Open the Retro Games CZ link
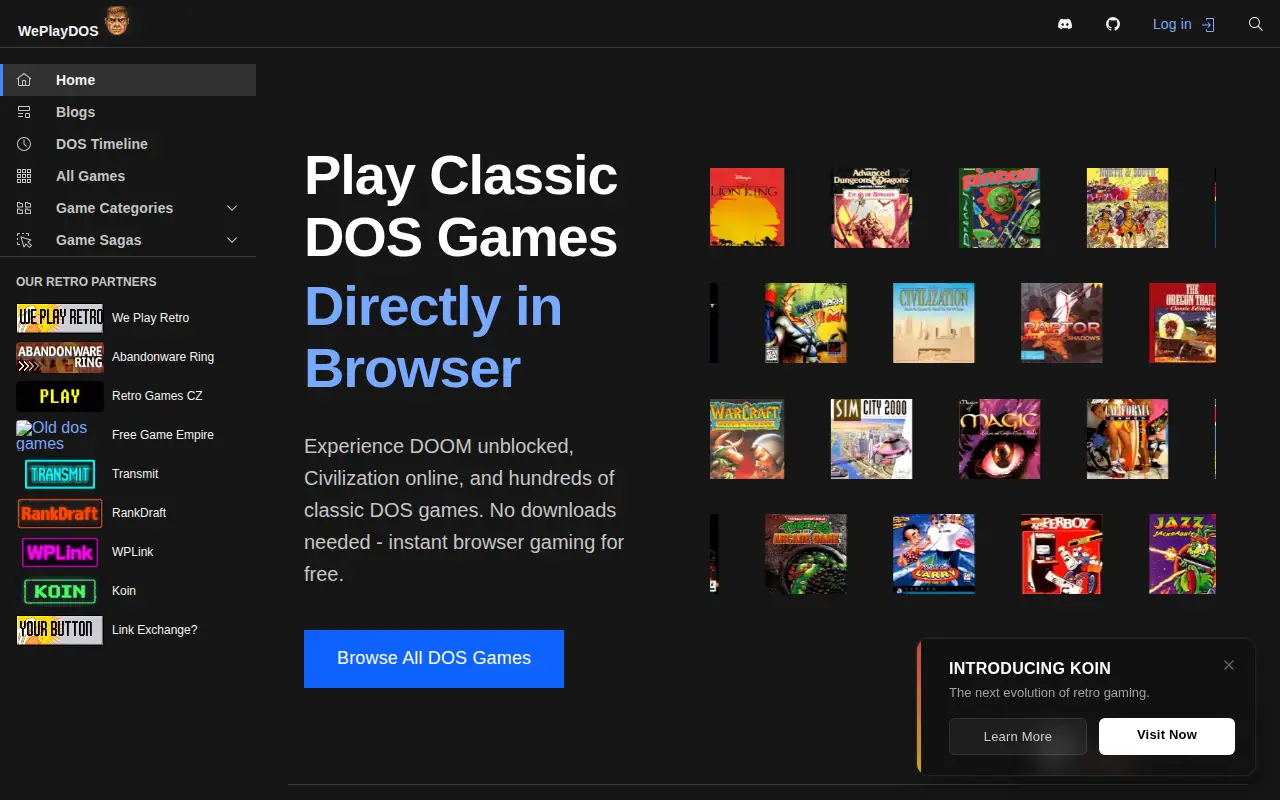1280x800 pixels. tap(157, 396)
